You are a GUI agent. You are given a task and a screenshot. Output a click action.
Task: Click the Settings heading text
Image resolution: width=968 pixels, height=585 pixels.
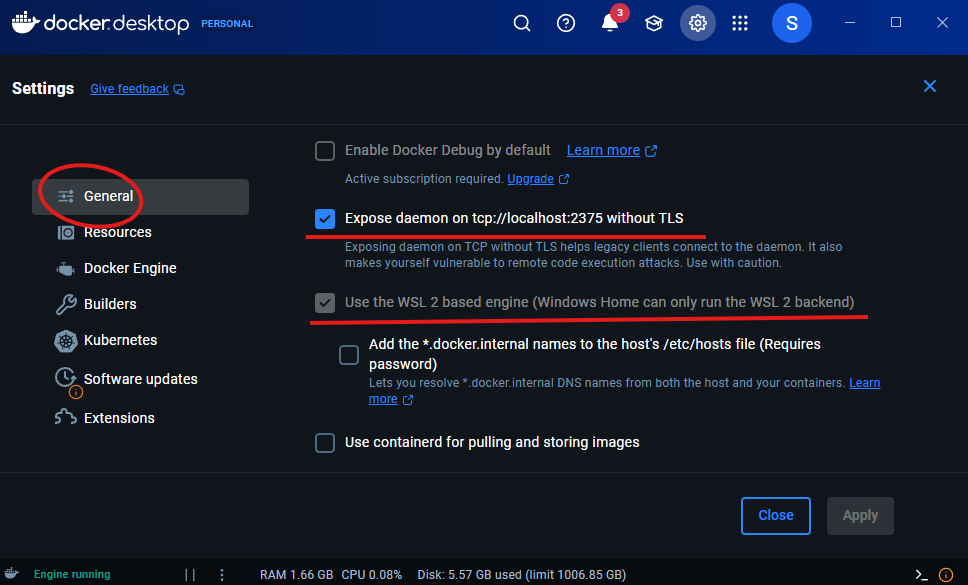click(x=43, y=89)
